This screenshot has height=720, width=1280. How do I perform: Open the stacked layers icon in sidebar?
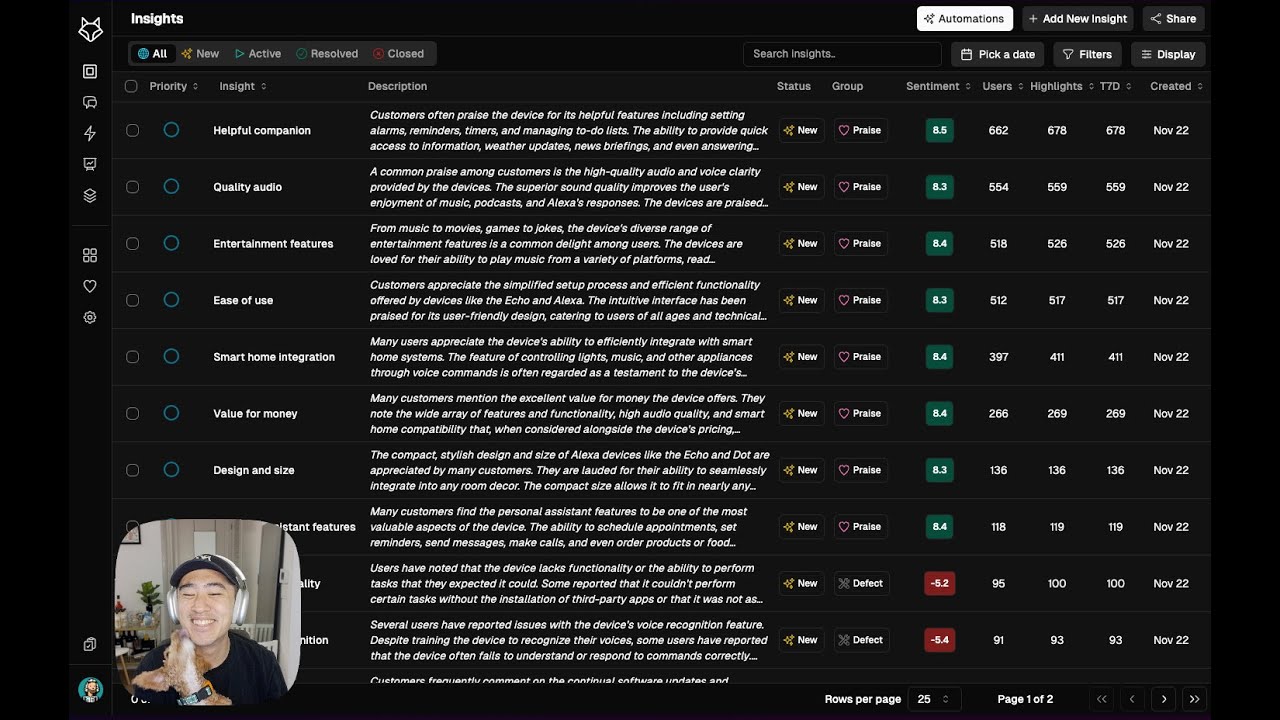pyautogui.click(x=90, y=195)
